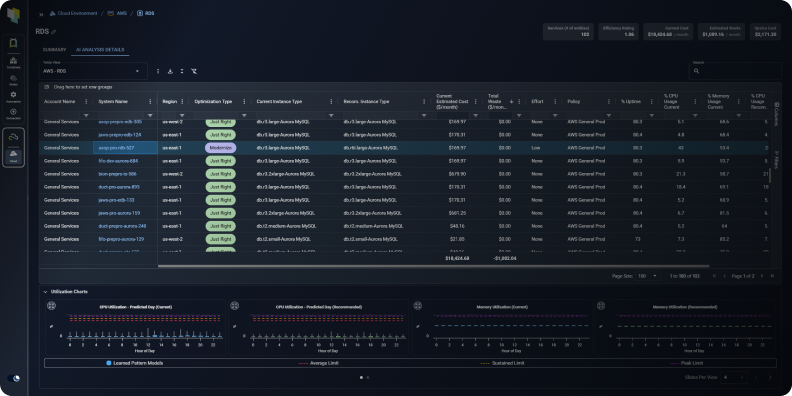Image resolution: width=792 pixels, height=396 pixels.
Task: Open the Columns side panel tab
Action: pos(776,114)
